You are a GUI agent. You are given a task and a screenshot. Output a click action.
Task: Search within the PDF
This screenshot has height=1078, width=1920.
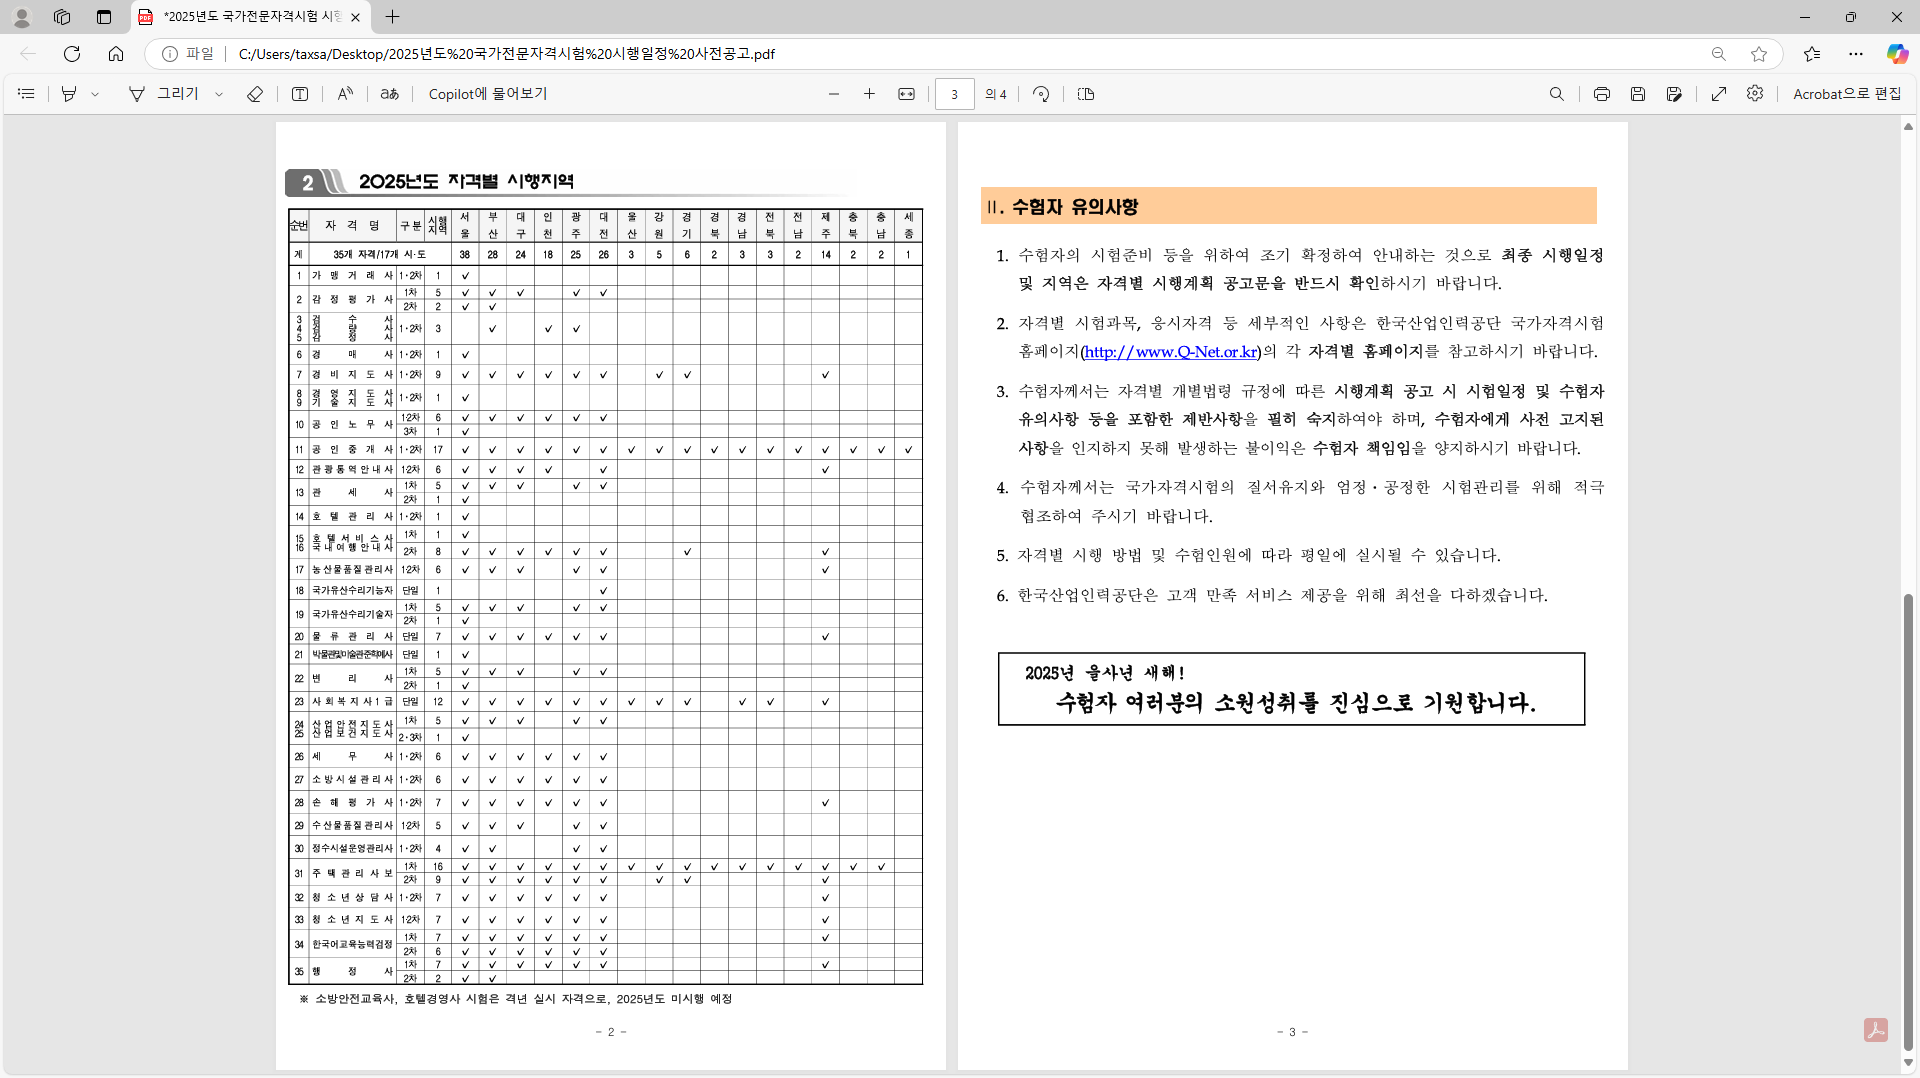click(x=1557, y=94)
